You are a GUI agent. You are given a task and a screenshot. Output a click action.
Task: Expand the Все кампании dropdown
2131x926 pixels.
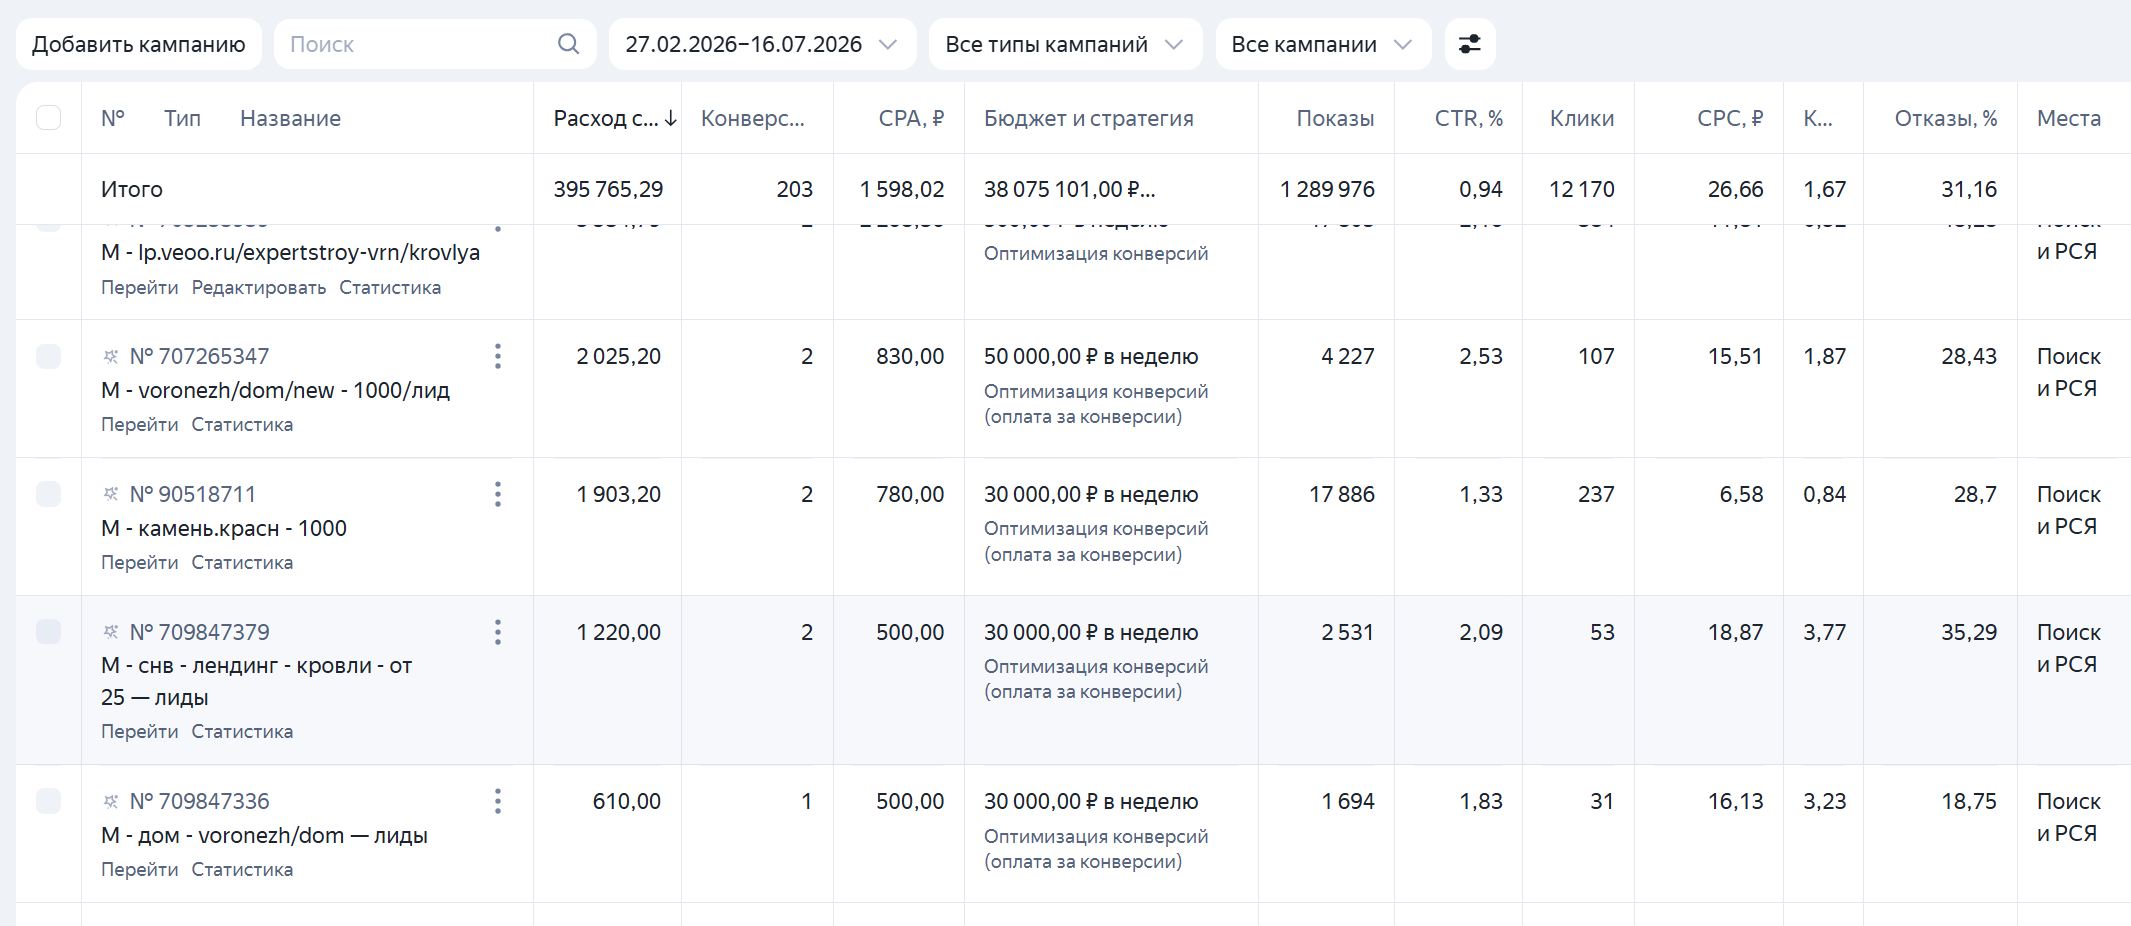(1323, 44)
